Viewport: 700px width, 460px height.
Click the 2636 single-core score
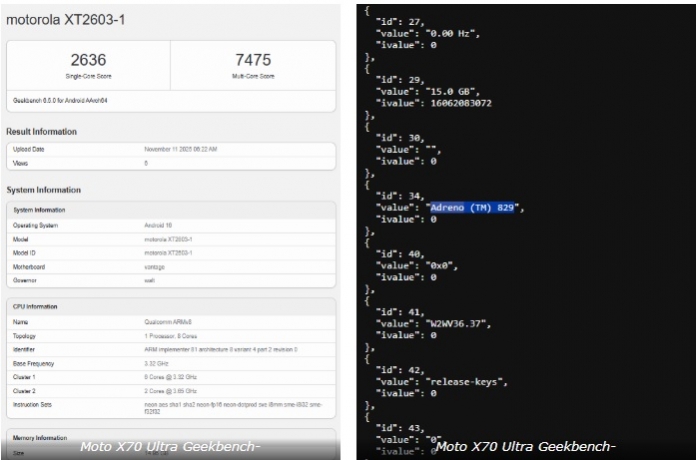(88, 60)
